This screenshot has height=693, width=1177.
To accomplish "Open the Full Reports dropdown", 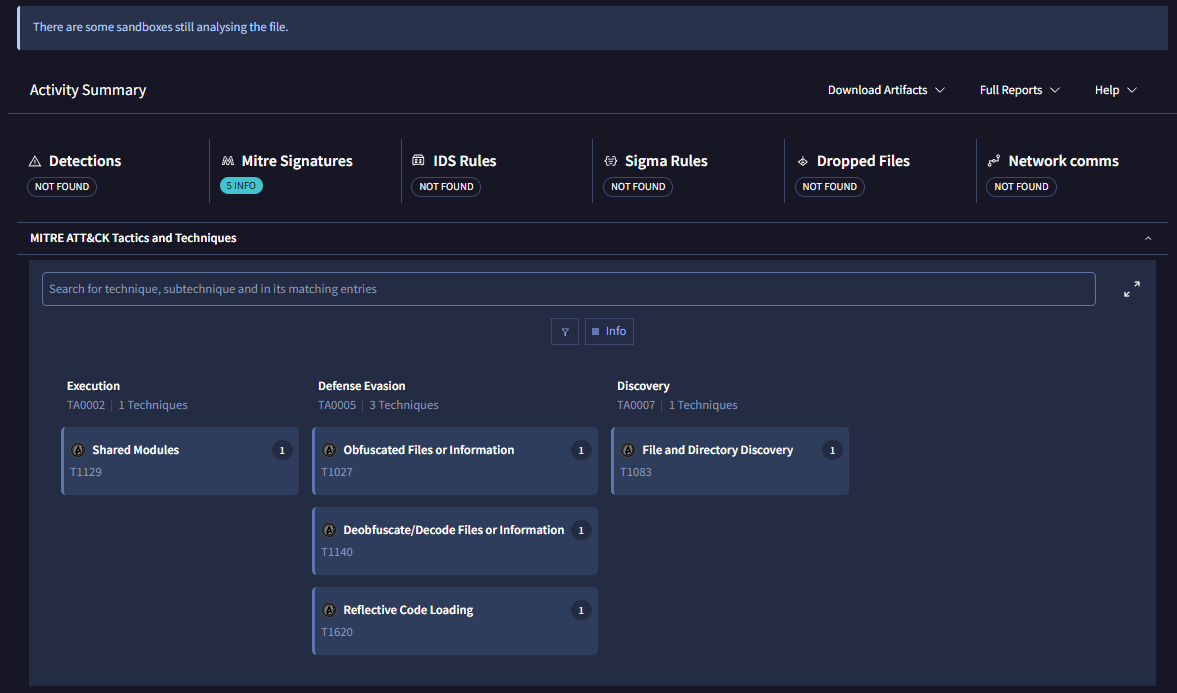I will point(1019,90).
